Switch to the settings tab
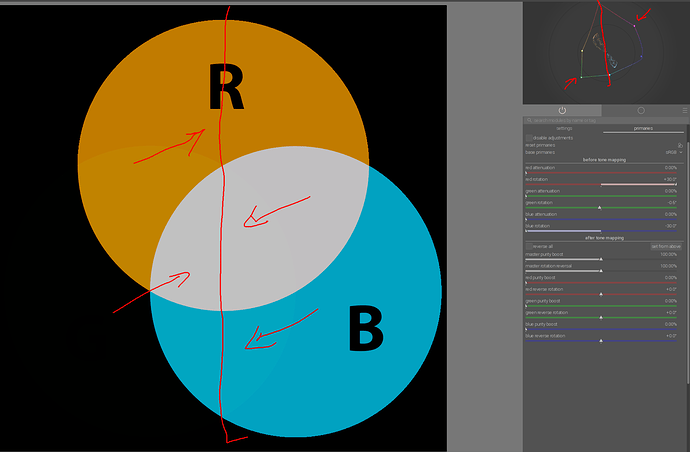 coord(564,129)
